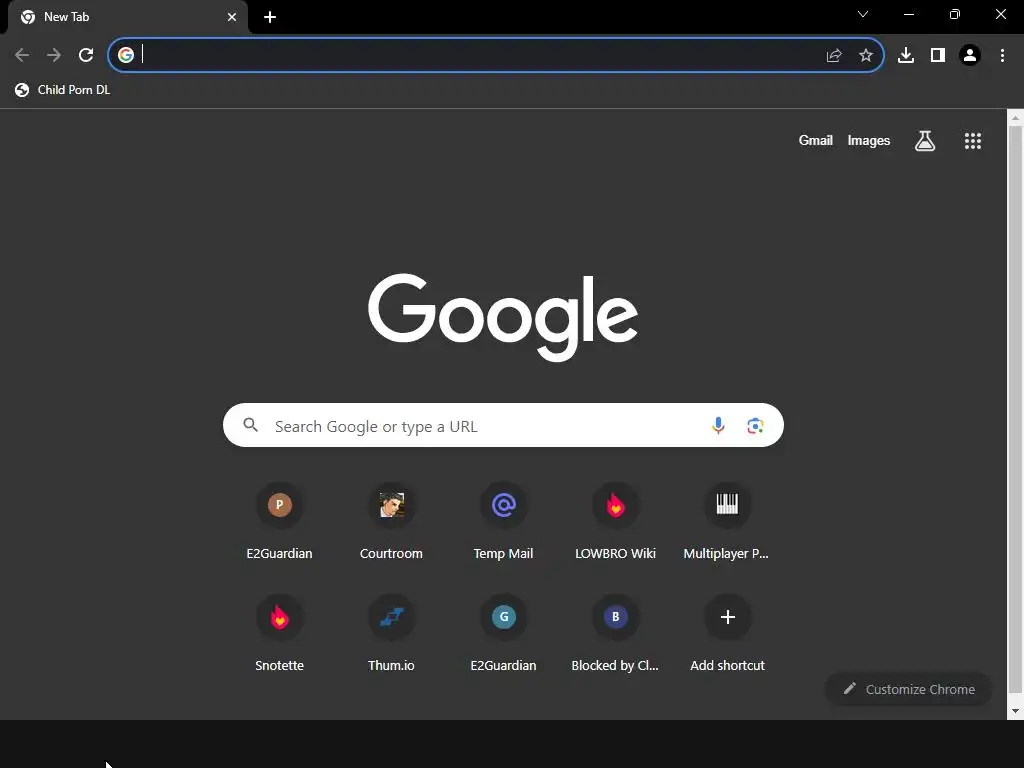Start voice search with the microphone
This screenshot has width=1024, height=768.
pos(718,425)
